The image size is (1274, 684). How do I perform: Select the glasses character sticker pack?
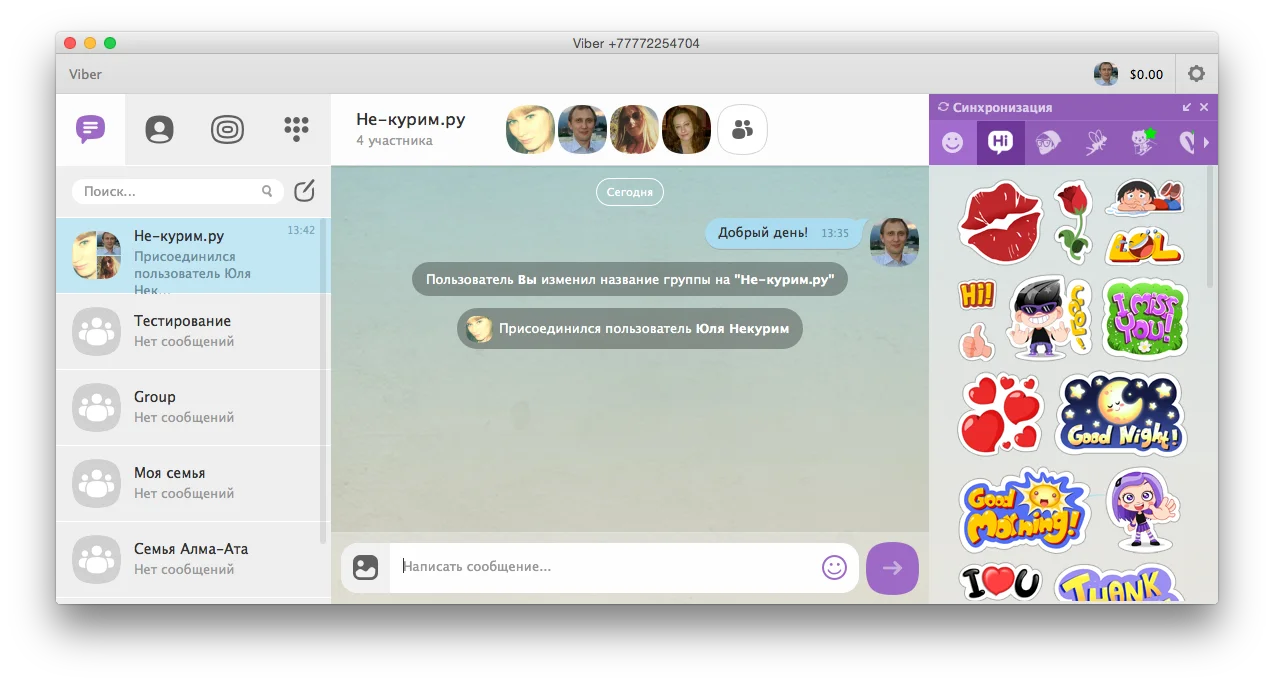tap(1047, 143)
